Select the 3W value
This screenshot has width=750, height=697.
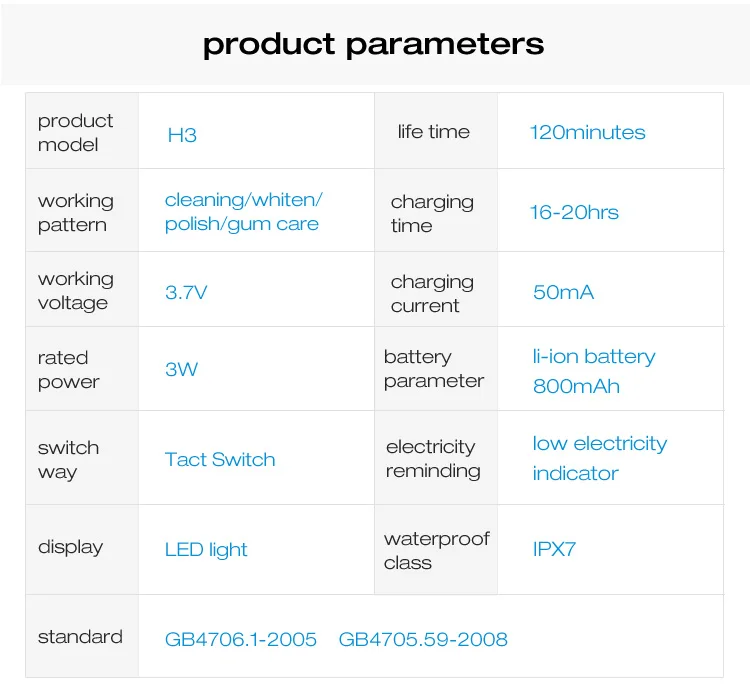point(181,369)
